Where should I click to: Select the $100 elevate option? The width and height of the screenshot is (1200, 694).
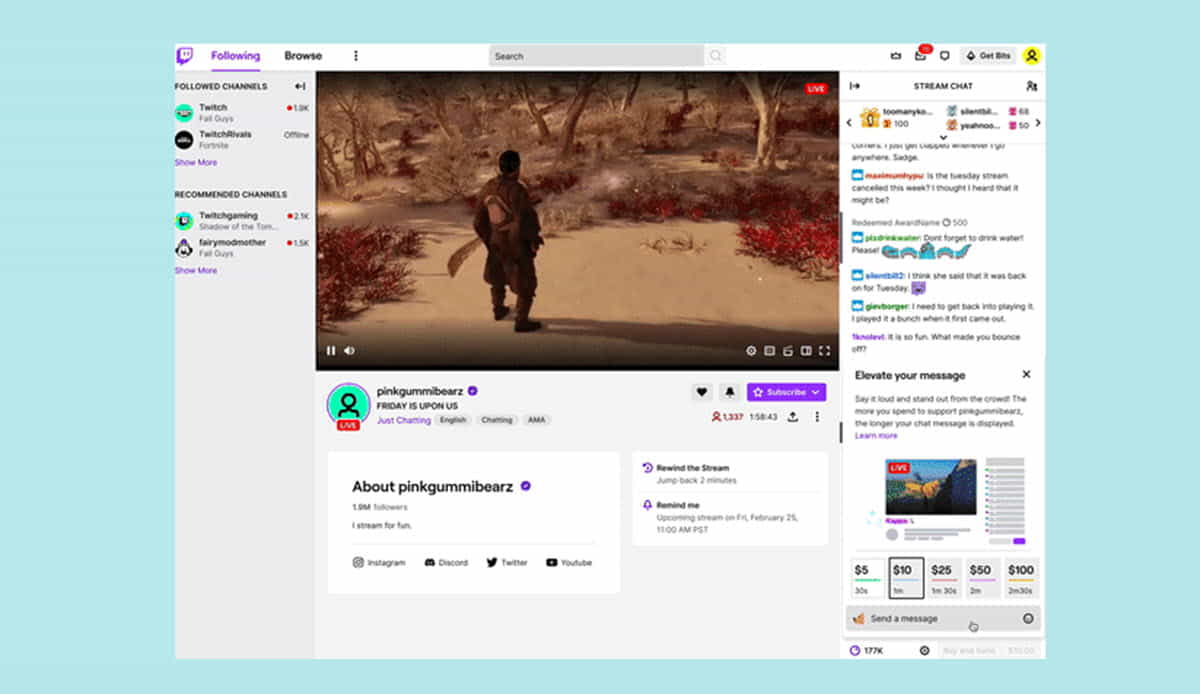coord(1021,578)
